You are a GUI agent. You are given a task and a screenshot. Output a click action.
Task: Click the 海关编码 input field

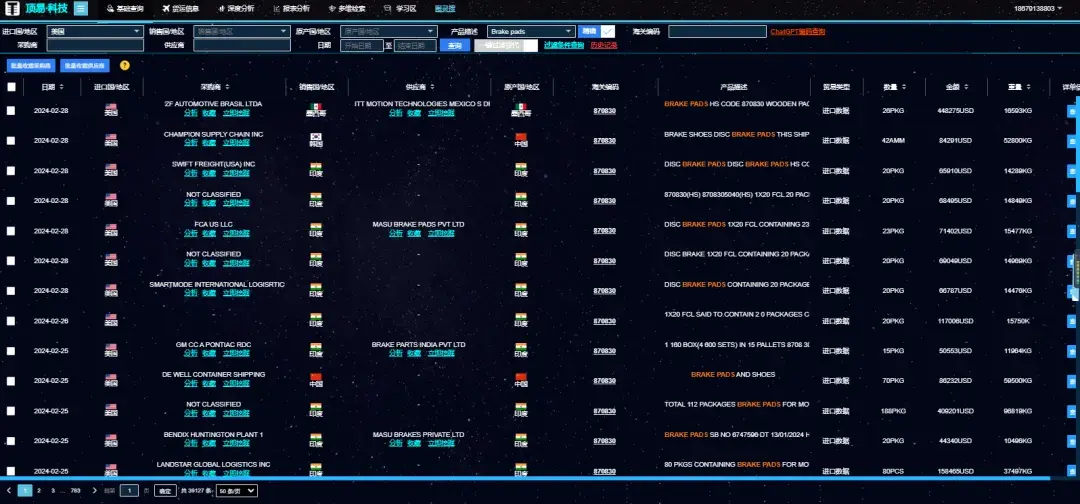tap(717, 32)
